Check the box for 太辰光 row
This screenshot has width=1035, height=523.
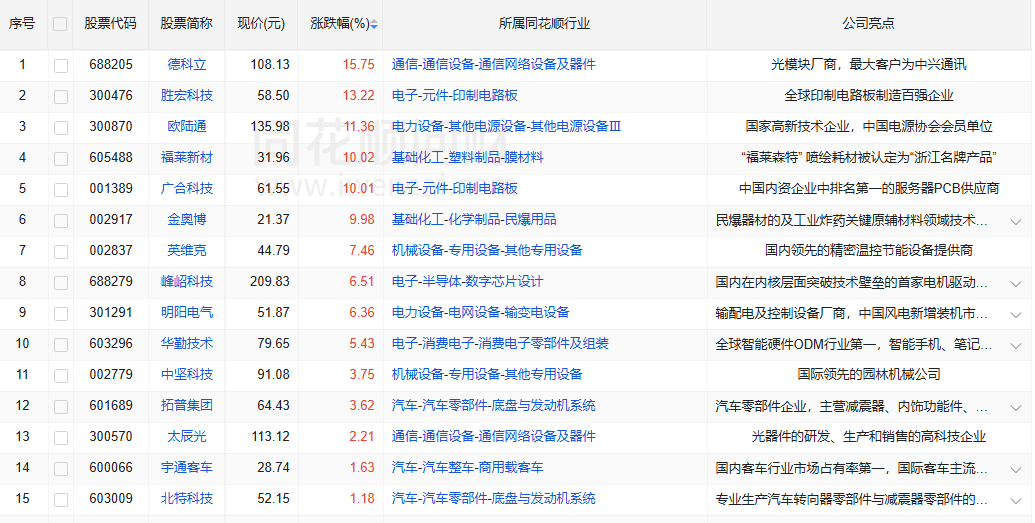[x=61, y=438]
